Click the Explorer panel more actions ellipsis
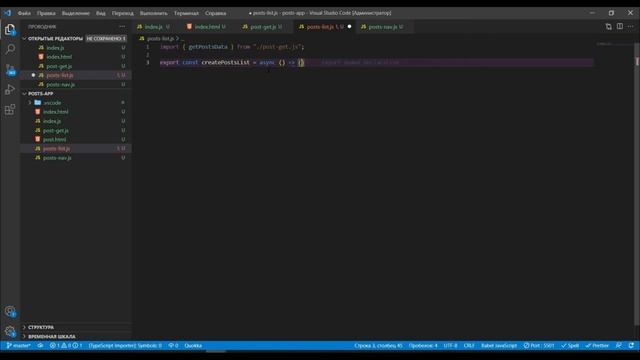The height and width of the screenshot is (360, 640). [x=122, y=27]
